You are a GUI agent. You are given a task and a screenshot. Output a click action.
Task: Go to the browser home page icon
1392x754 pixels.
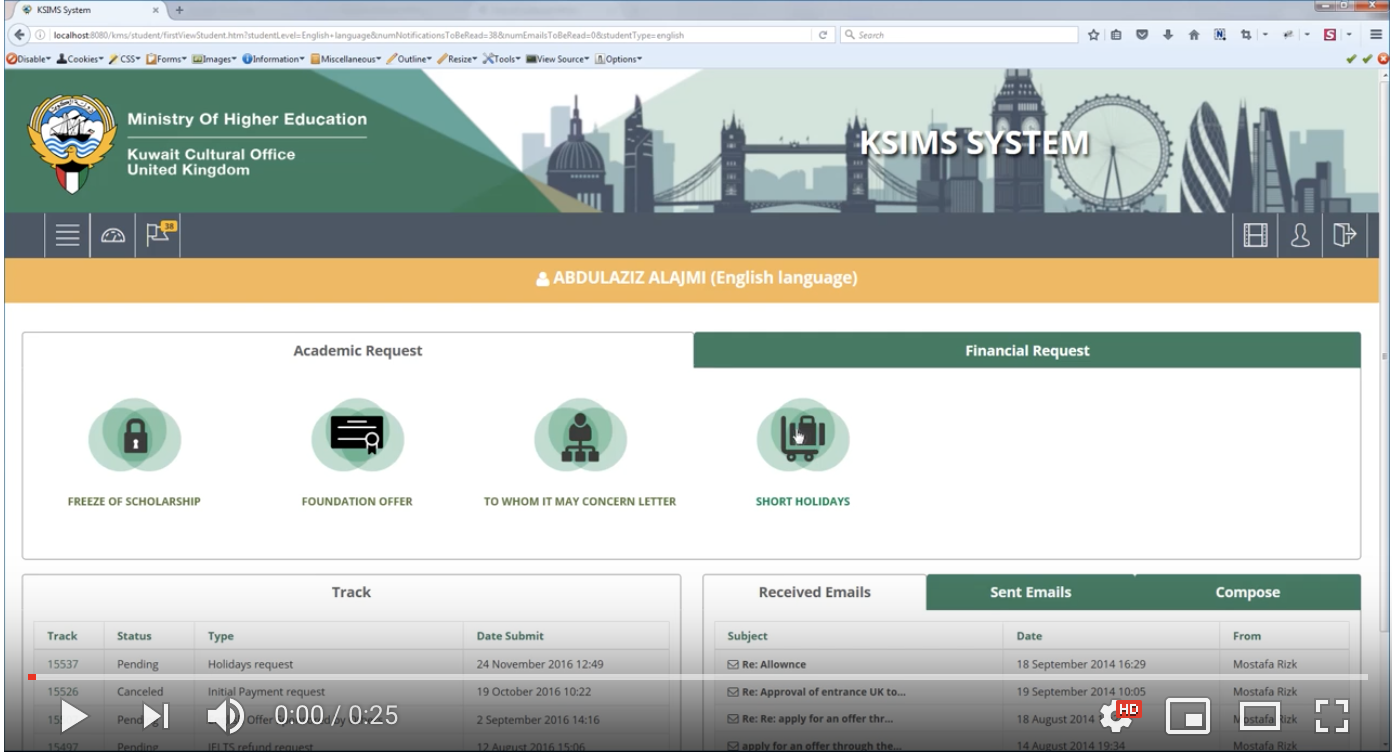(1194, 35)
